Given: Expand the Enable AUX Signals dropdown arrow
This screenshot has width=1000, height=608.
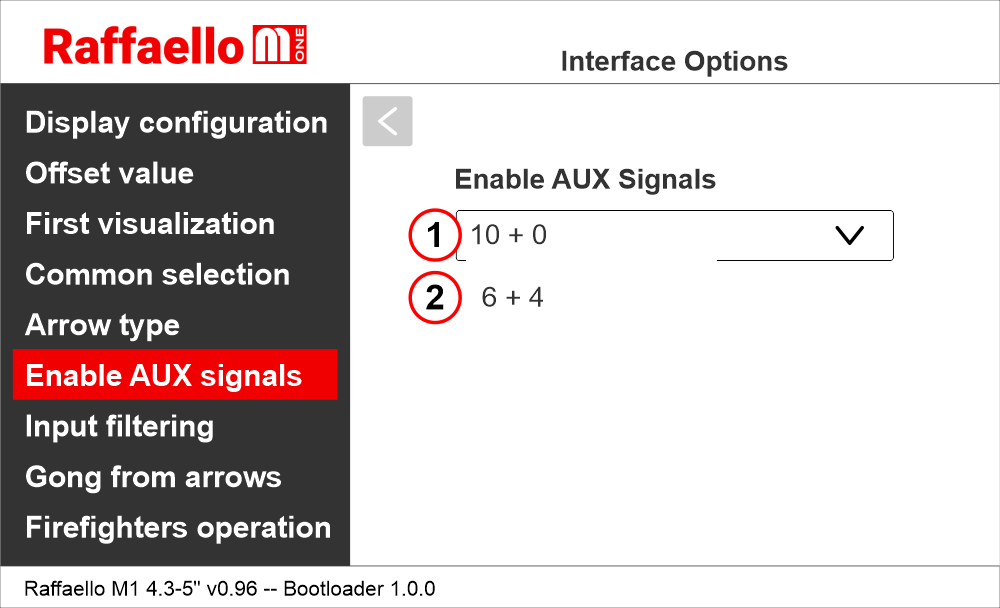Looking at the screenshot, I should [x=848, y=236].
